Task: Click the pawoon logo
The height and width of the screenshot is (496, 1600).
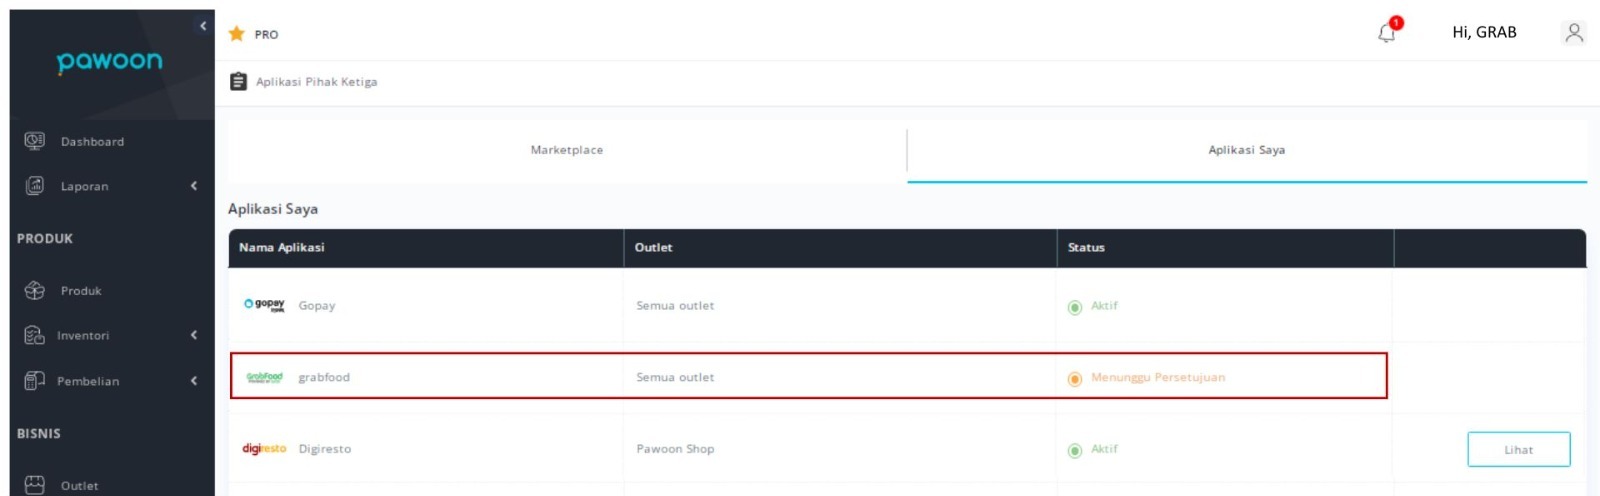Action: (110, 62)
